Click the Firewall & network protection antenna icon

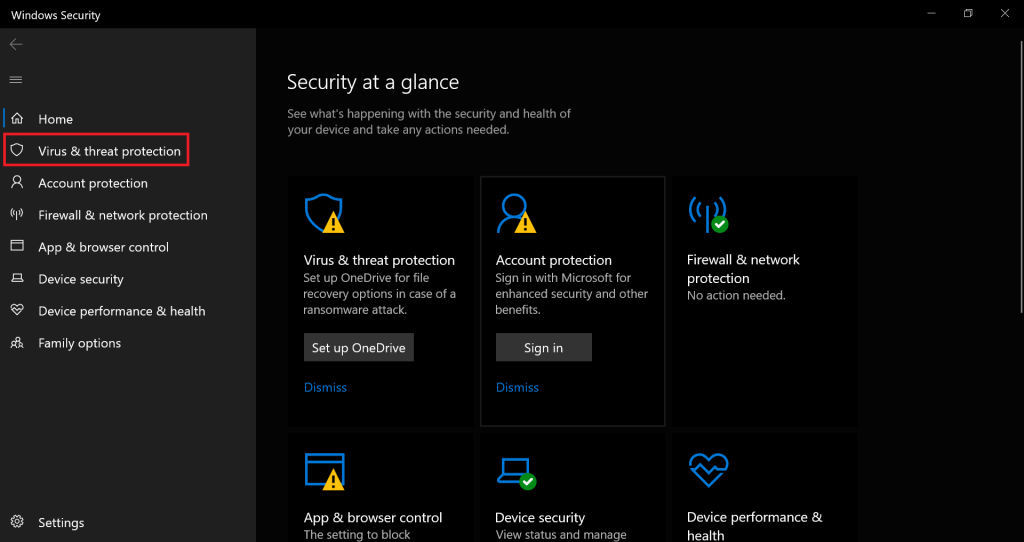(x=708, y=213)
